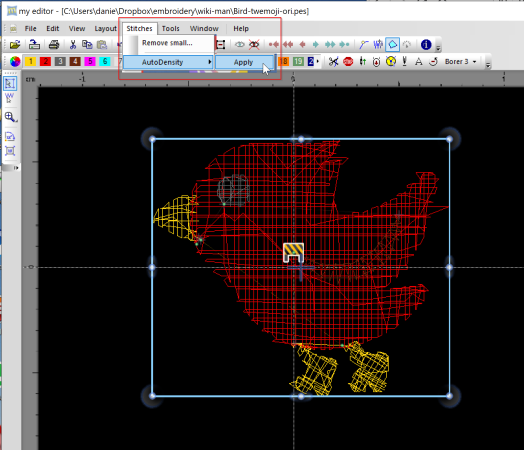Screen dimensions: 524x450
Task: Click the cut scissors icon
Action: (x=73, y=44)
